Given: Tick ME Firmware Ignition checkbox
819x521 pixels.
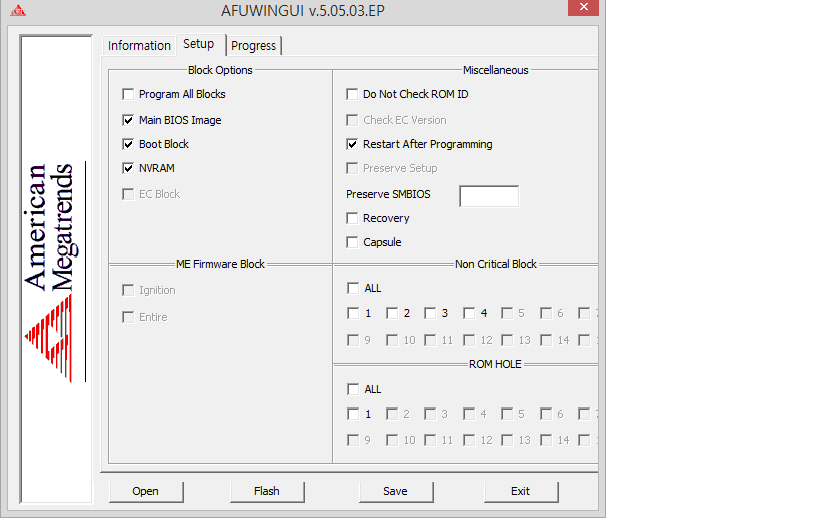Looking at the screenshot, I should (x=128, y=291).
